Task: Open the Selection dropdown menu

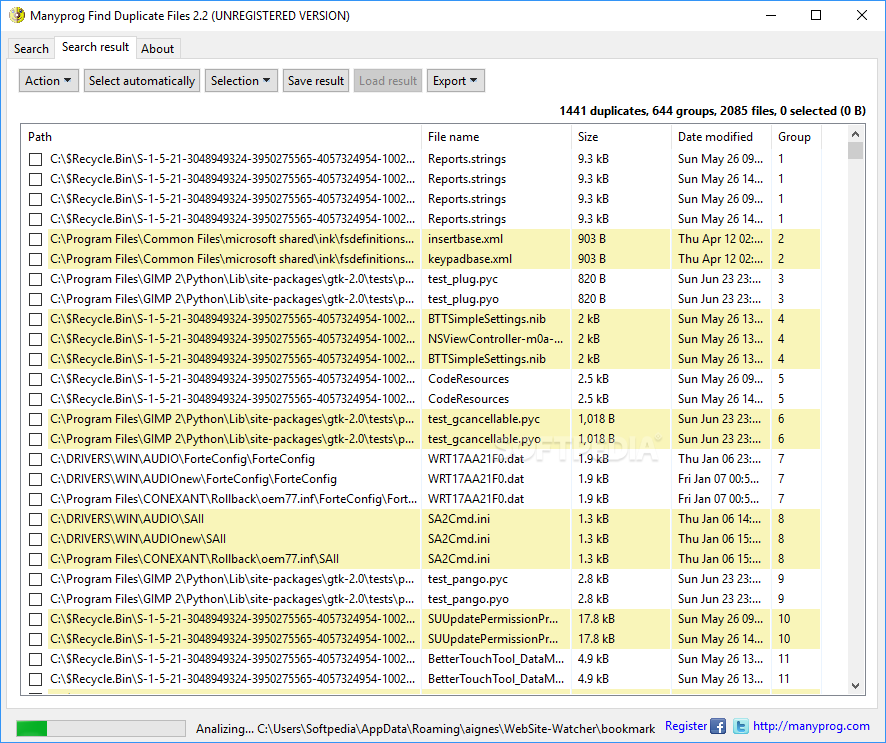Action: tap(241, 81)
